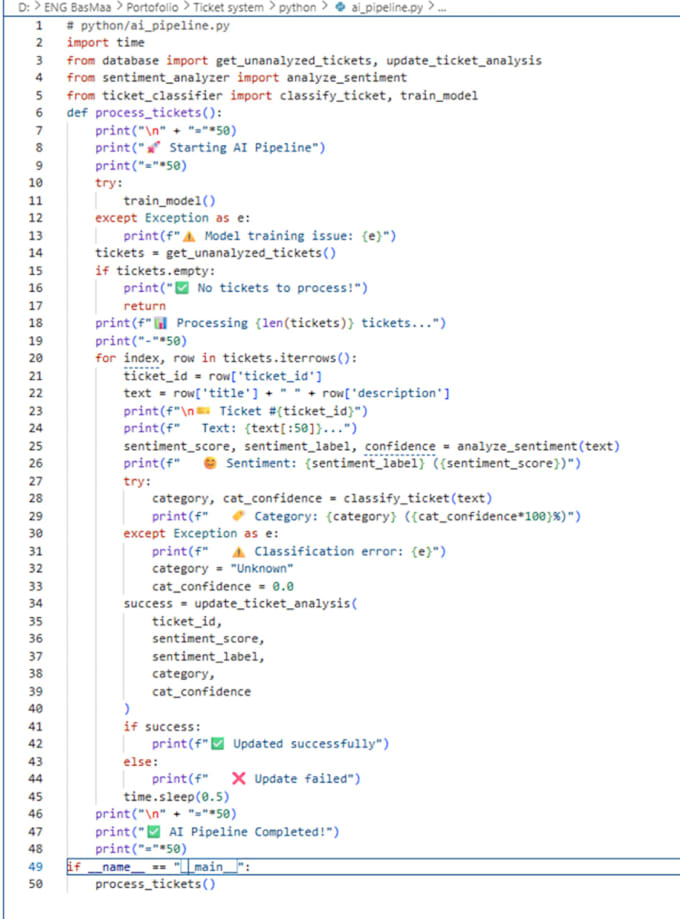Click 'cat_confidence = 0.0' line
This screenshot has height=919, width=680.
[x=223, y=586]
